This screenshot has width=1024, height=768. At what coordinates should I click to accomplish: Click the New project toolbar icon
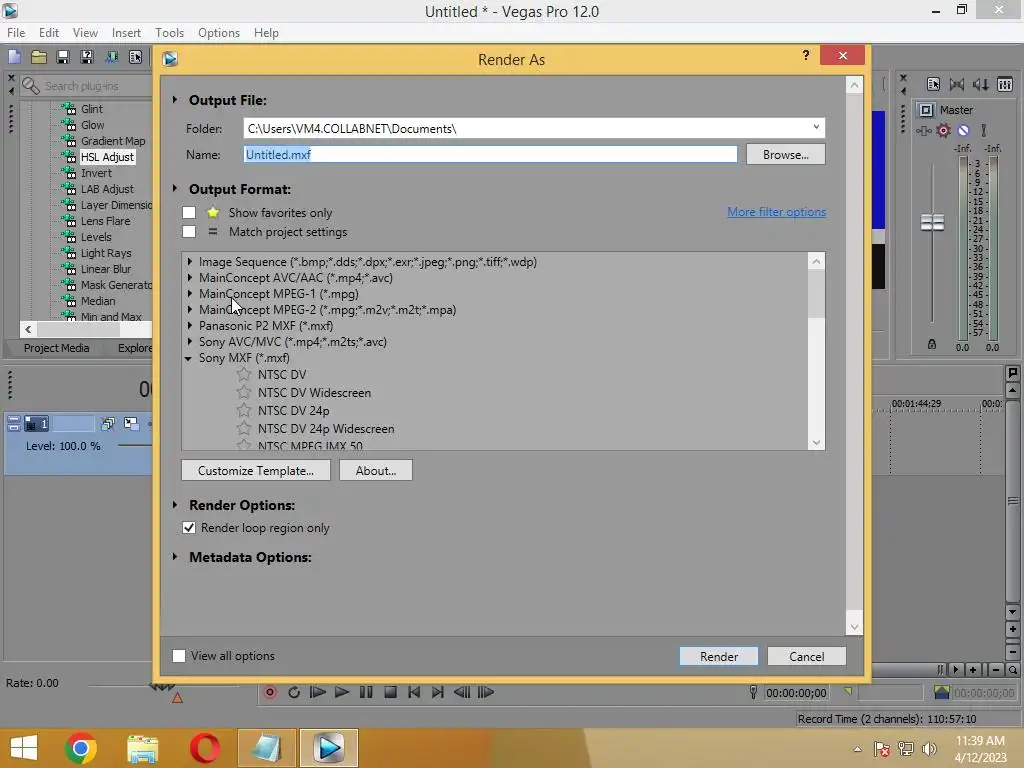(x=14, y=57)
